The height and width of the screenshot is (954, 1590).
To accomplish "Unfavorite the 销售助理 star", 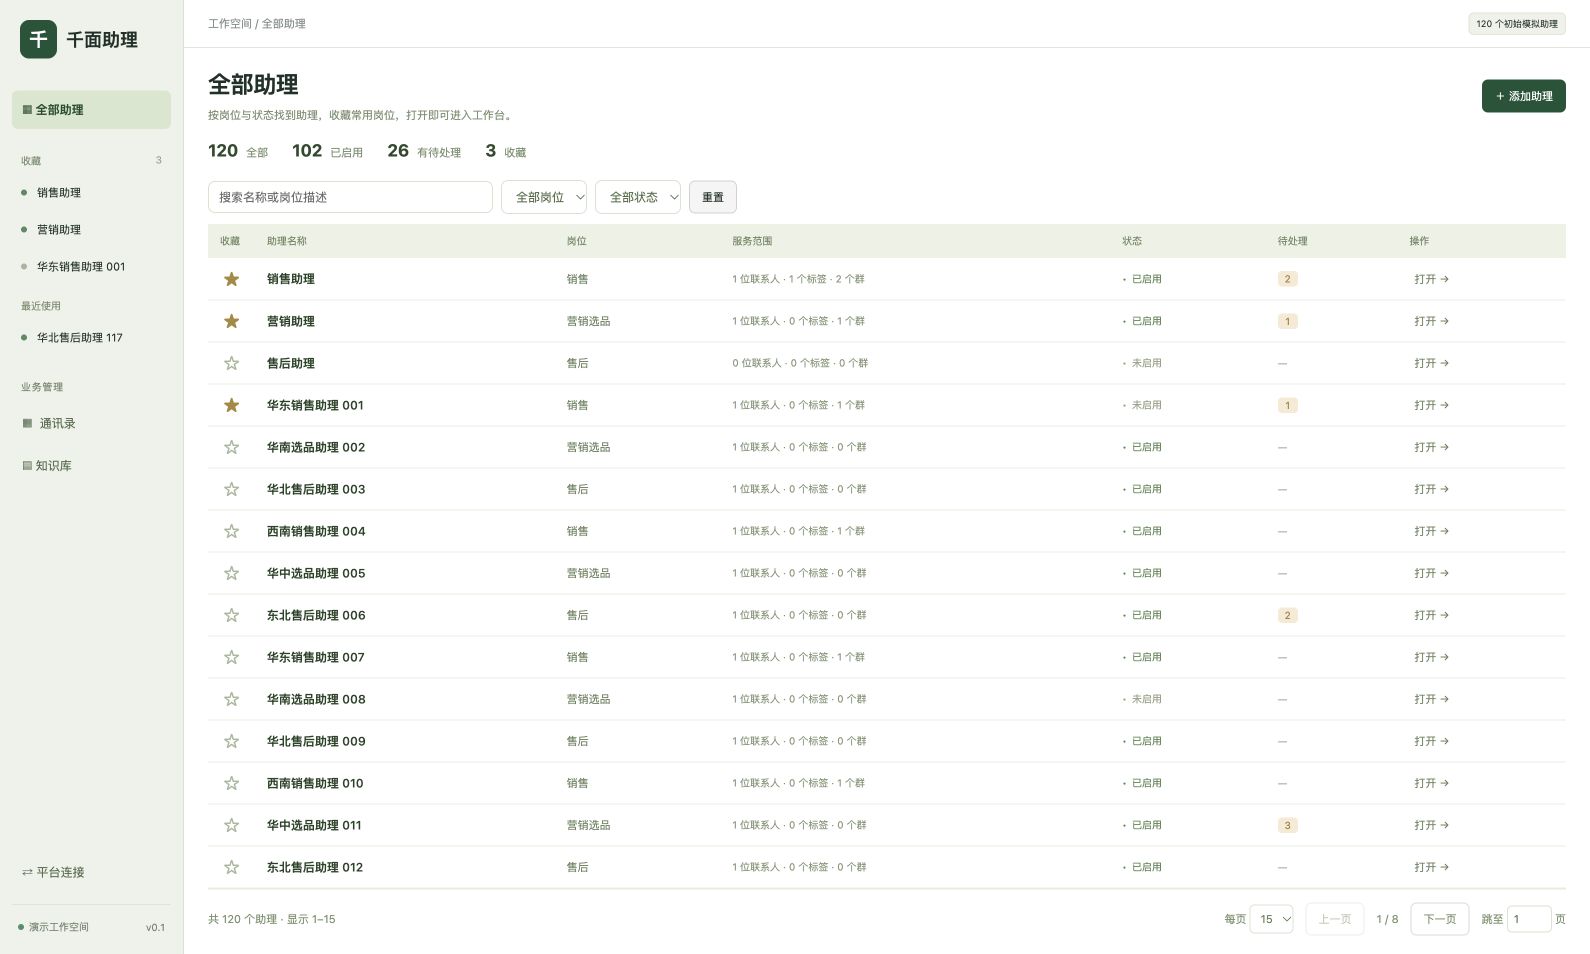I will 231,279.
